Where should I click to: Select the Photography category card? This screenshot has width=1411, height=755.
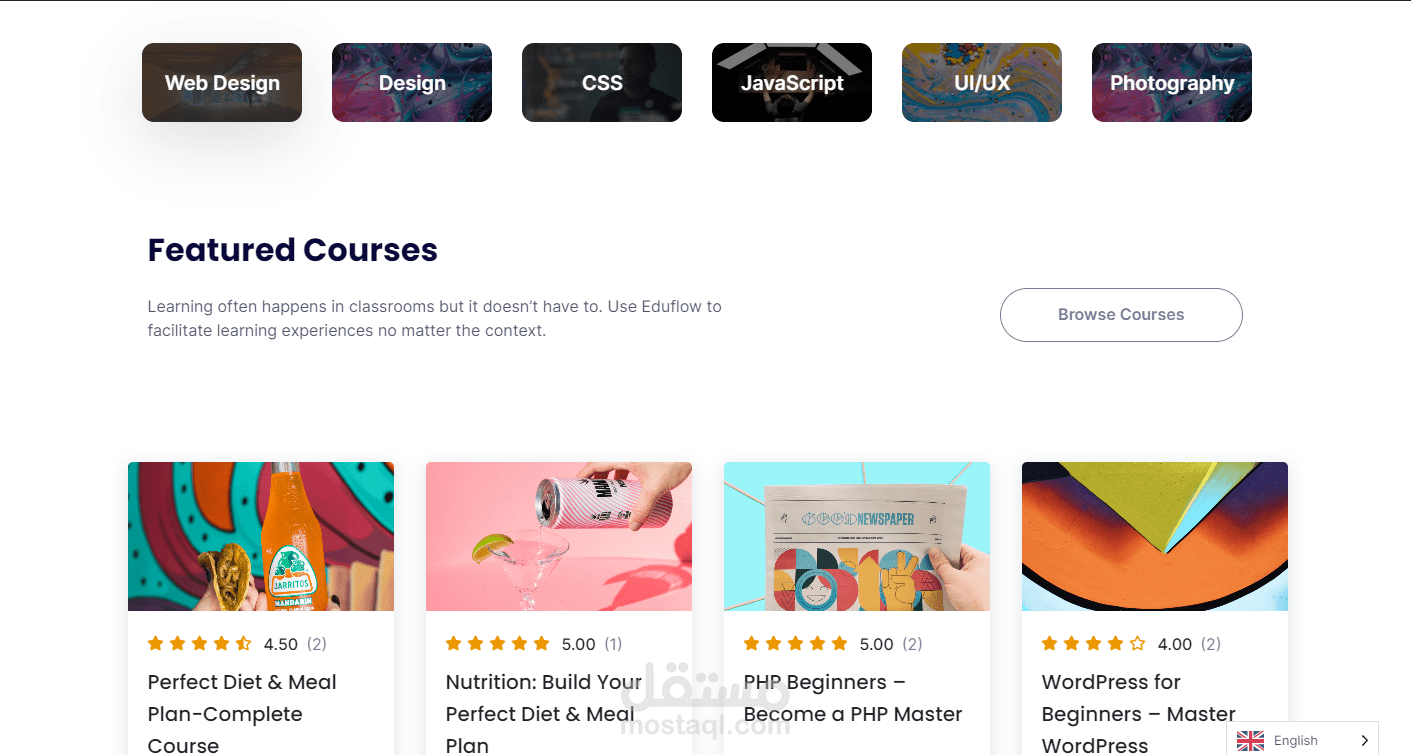click(x=1172, y=83)
